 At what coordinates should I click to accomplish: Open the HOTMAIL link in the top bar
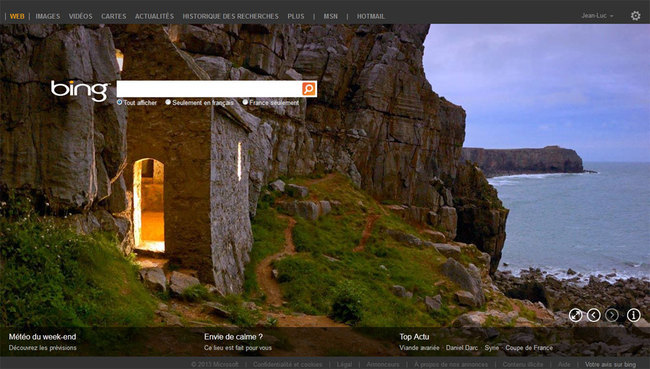click(371, 16)
